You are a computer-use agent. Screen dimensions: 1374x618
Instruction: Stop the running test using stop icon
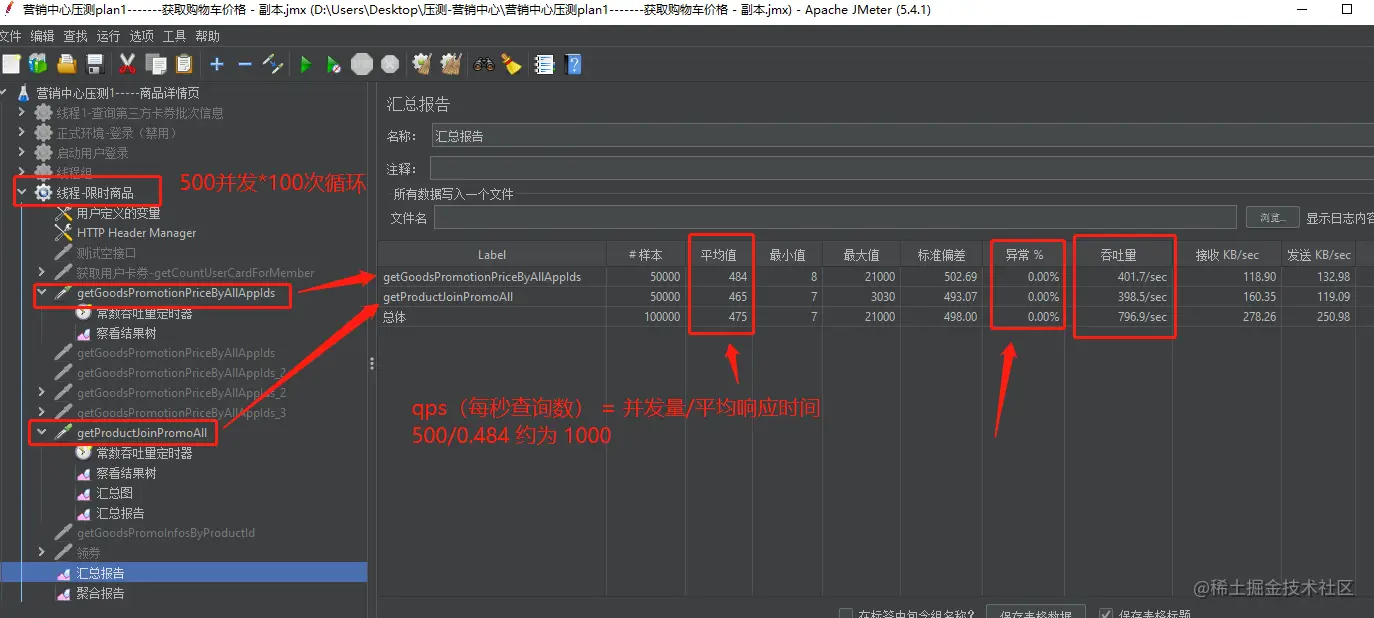tap(360, 64)
